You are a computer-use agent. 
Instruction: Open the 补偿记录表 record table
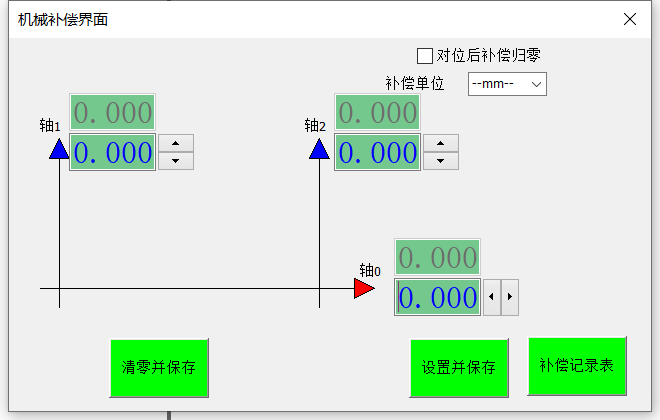[x=577, y=365]
